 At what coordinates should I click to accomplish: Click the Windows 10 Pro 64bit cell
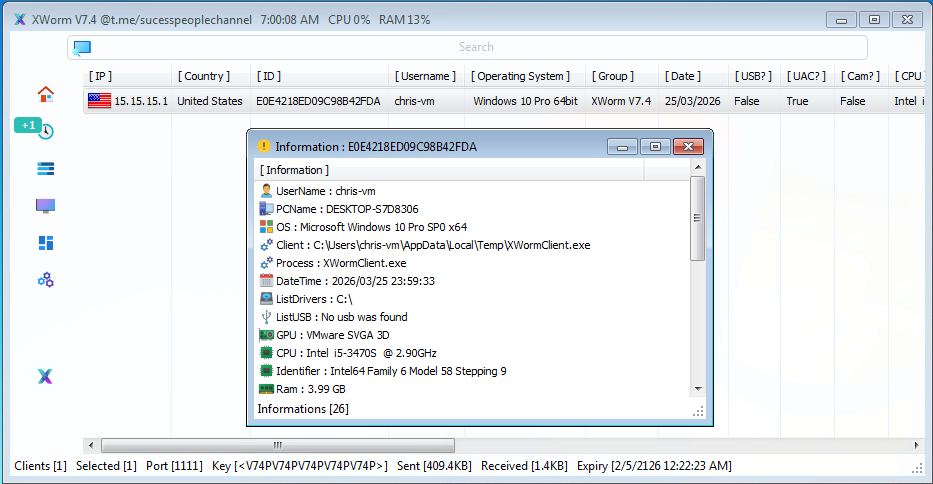coord(525,101)
